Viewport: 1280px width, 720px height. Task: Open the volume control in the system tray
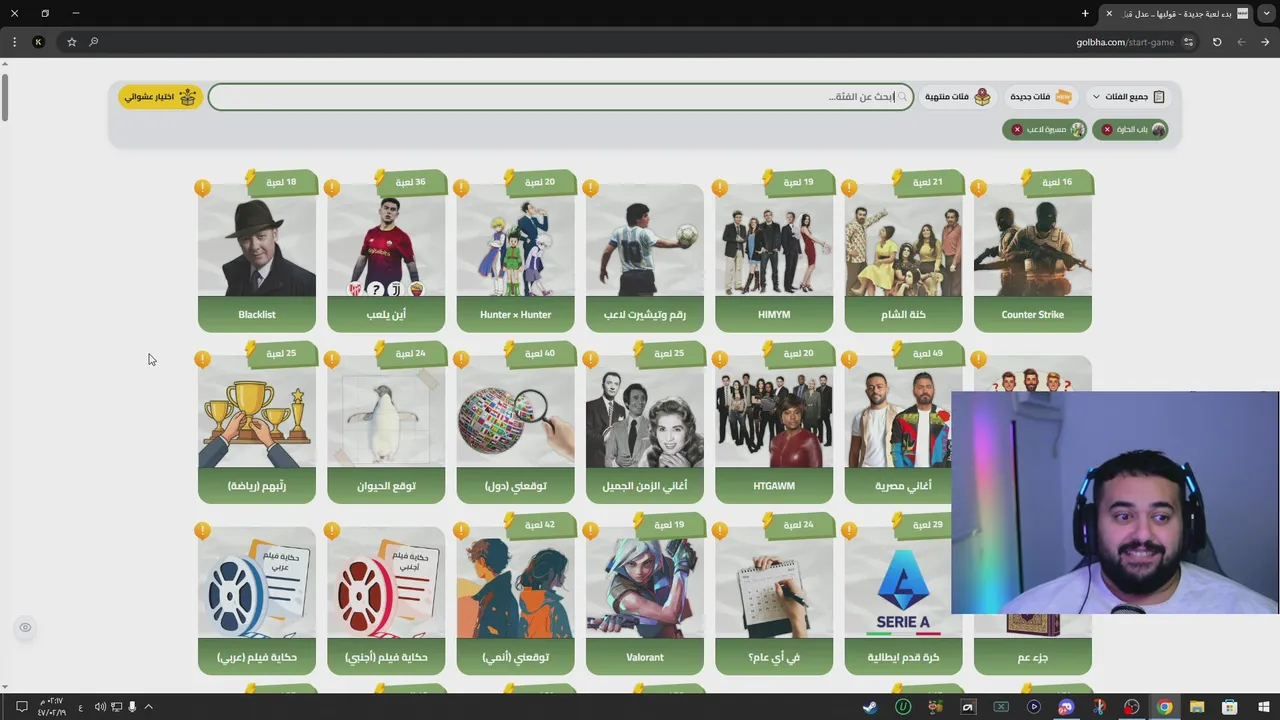point(100,707)
